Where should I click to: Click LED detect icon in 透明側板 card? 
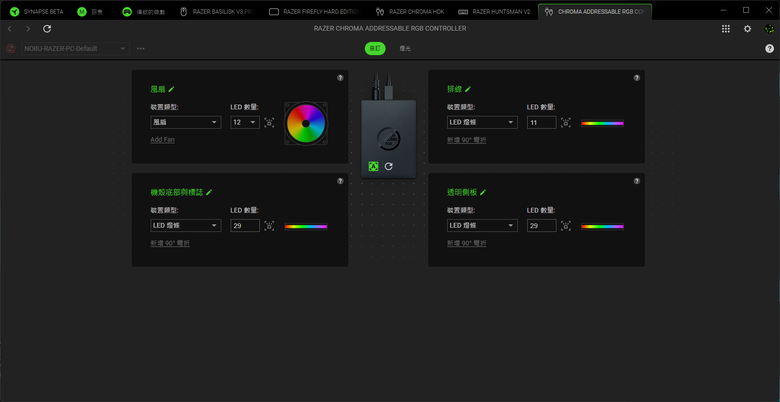click(x=566, y=226)
